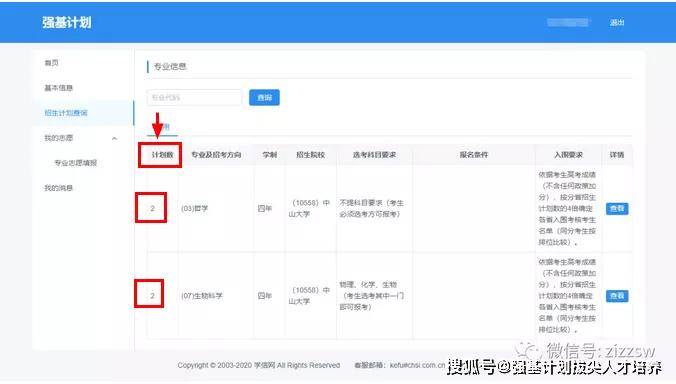Click the 查看 button for (07)生物科学
Viewport: 676px width, 384px height.
pyautogui.click(x=617, y=296)
